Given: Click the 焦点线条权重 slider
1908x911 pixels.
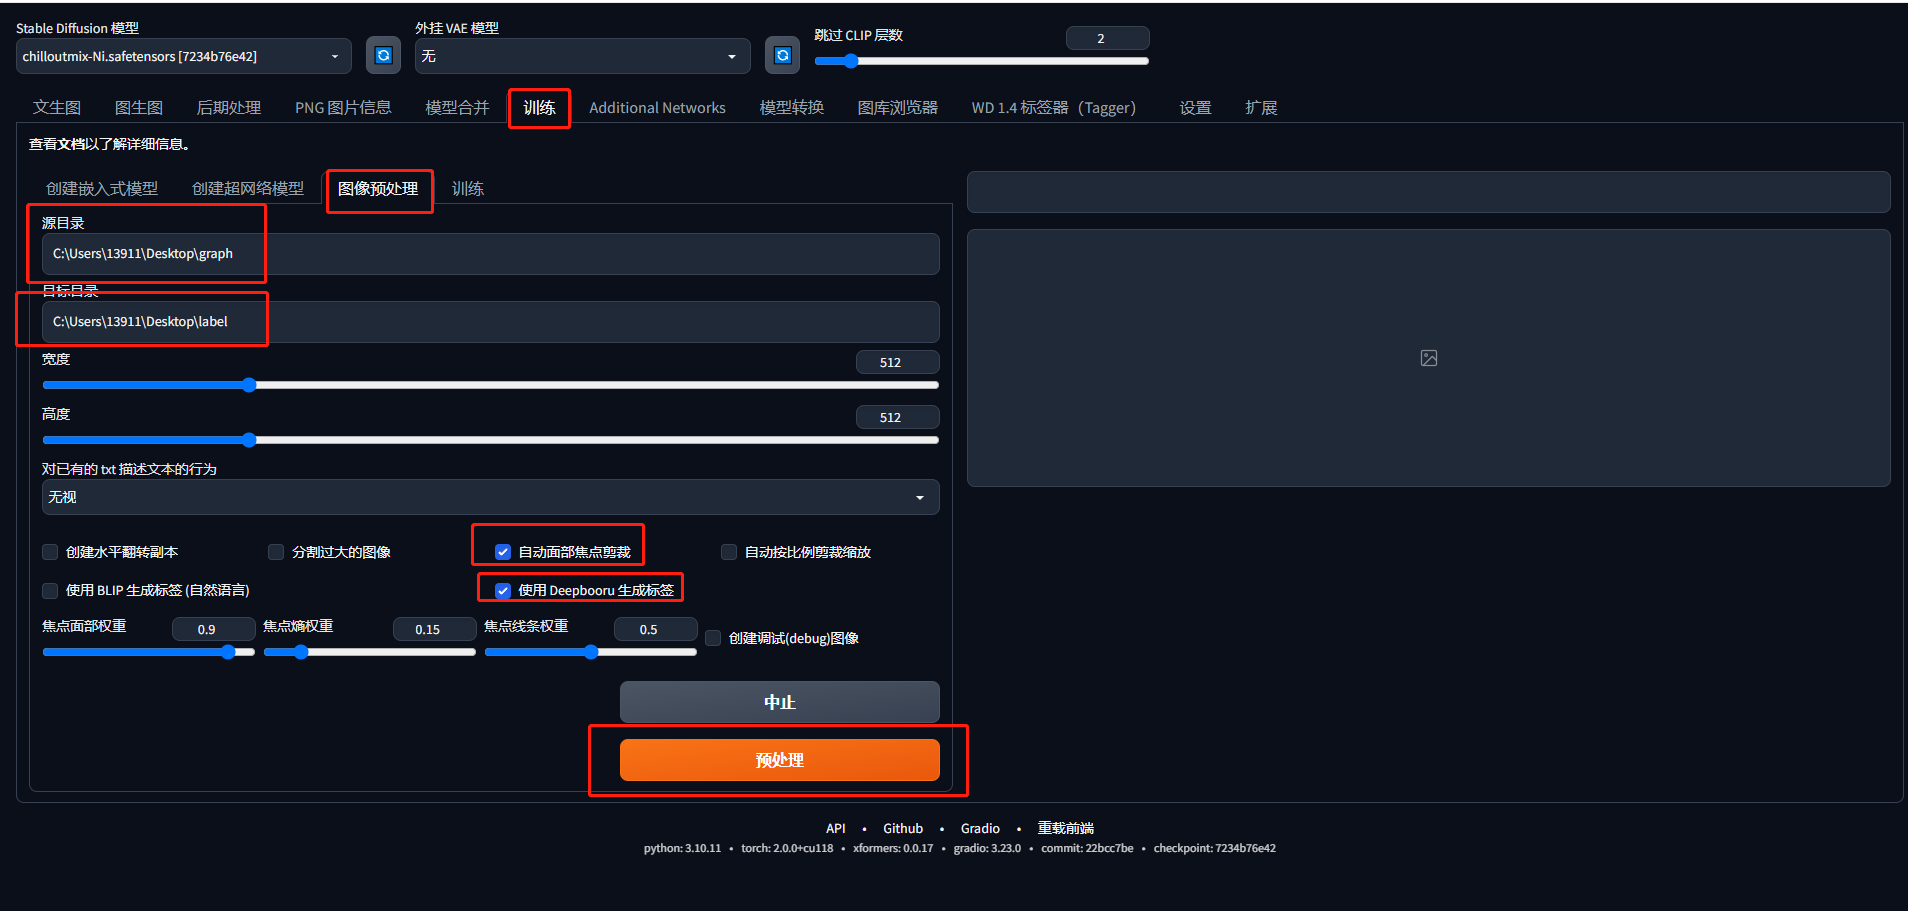Looking at the screenshot, I should point(591,652).
